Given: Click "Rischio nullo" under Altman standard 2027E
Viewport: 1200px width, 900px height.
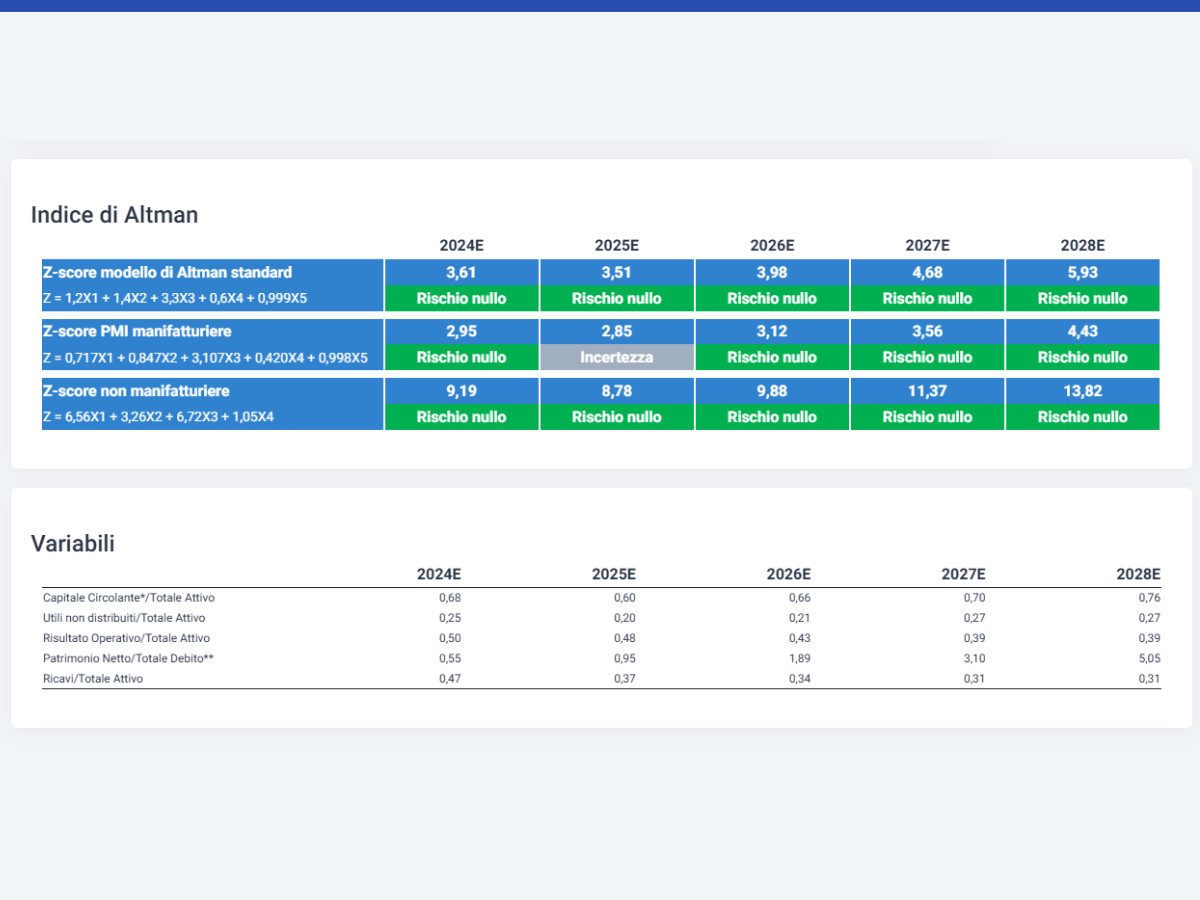Looking at the screenshot, I should coord(927,298).
